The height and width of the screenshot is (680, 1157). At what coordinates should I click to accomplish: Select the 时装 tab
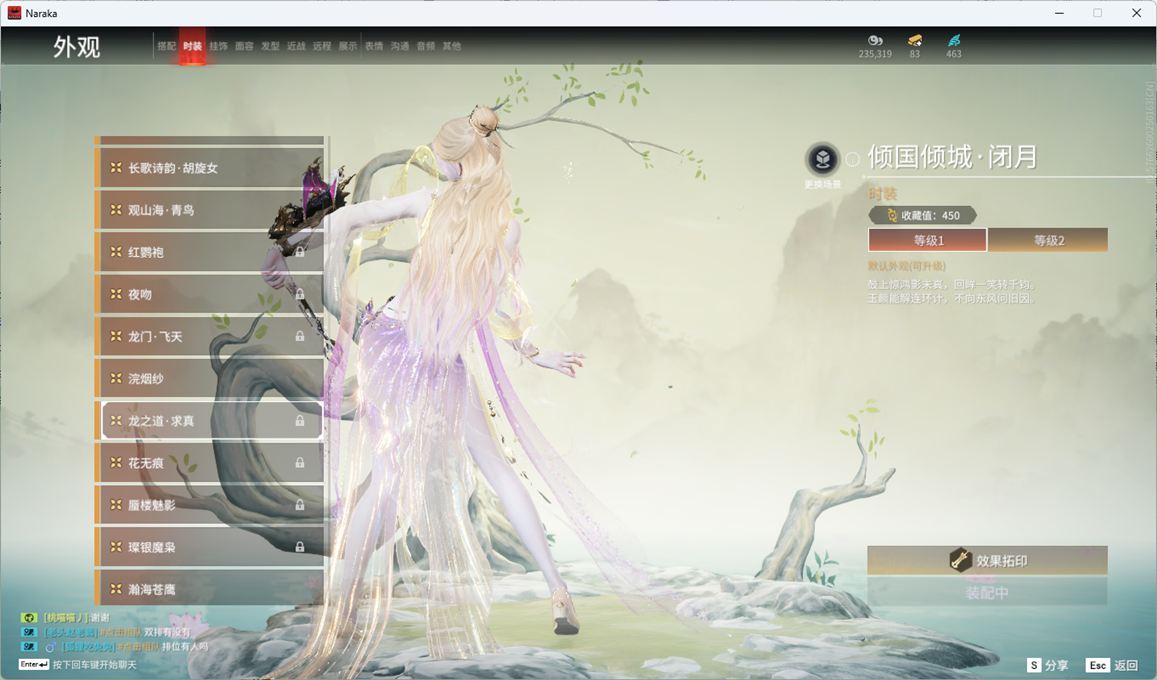click(x=193, y=46)
